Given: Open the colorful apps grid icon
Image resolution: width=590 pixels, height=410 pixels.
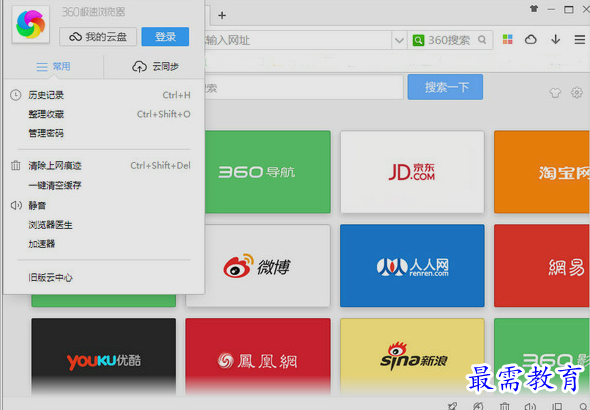Looking at the screenshot, I should click(x=508, y=39).
